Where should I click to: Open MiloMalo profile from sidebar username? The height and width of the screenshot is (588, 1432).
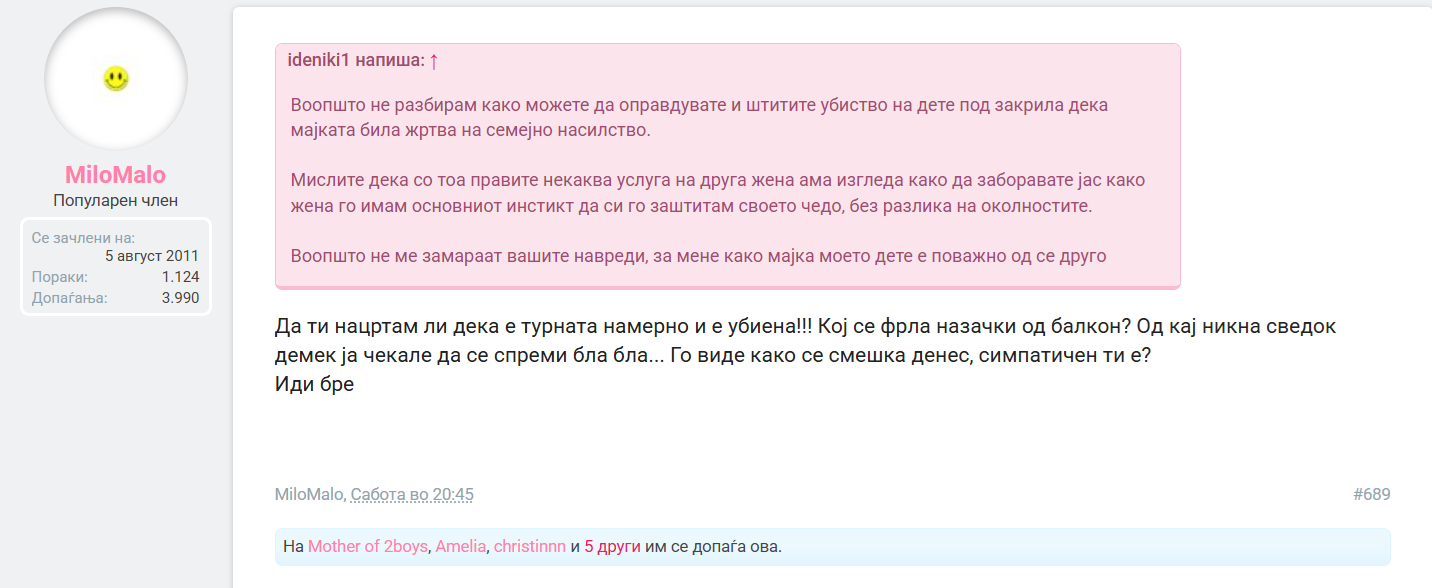pos(116,175)
